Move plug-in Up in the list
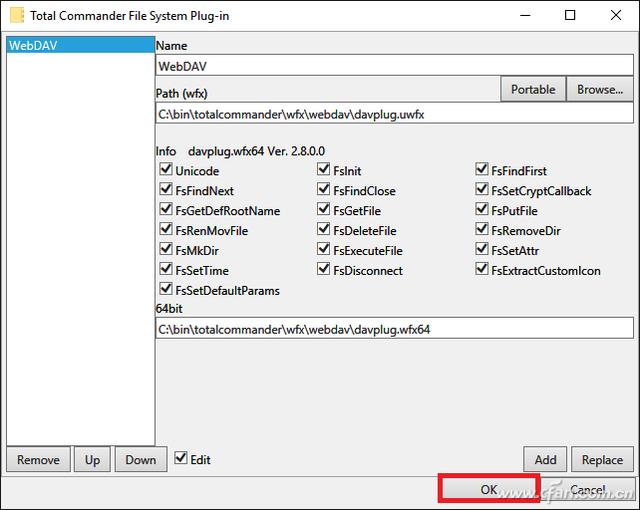 tap(92, 459)
